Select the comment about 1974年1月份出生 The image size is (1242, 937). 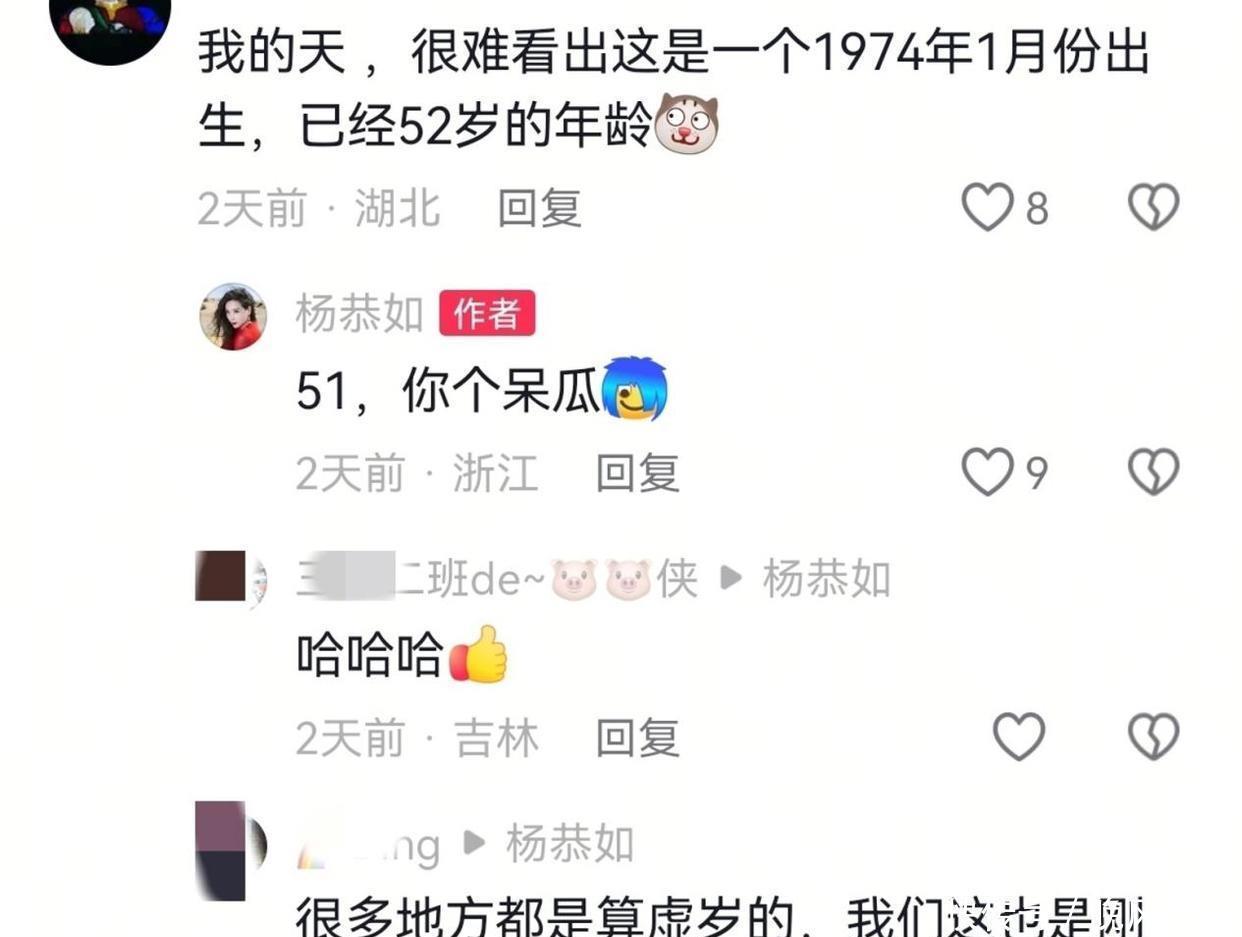(x=673, y=91)
